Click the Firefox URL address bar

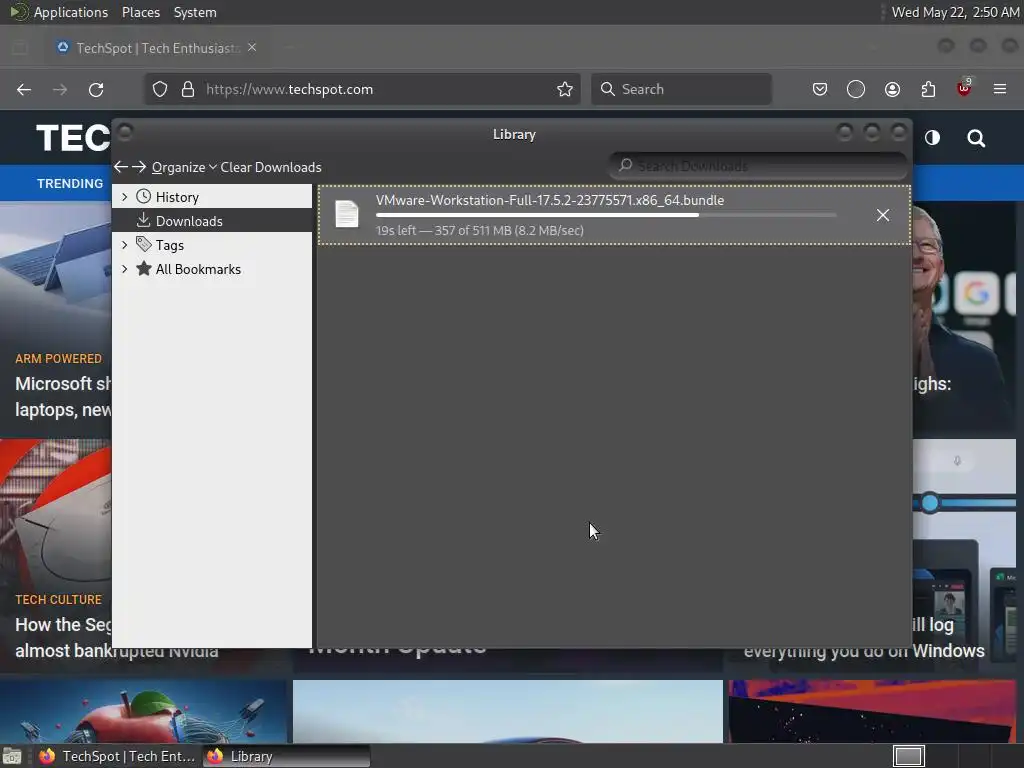tap(362, 89)
